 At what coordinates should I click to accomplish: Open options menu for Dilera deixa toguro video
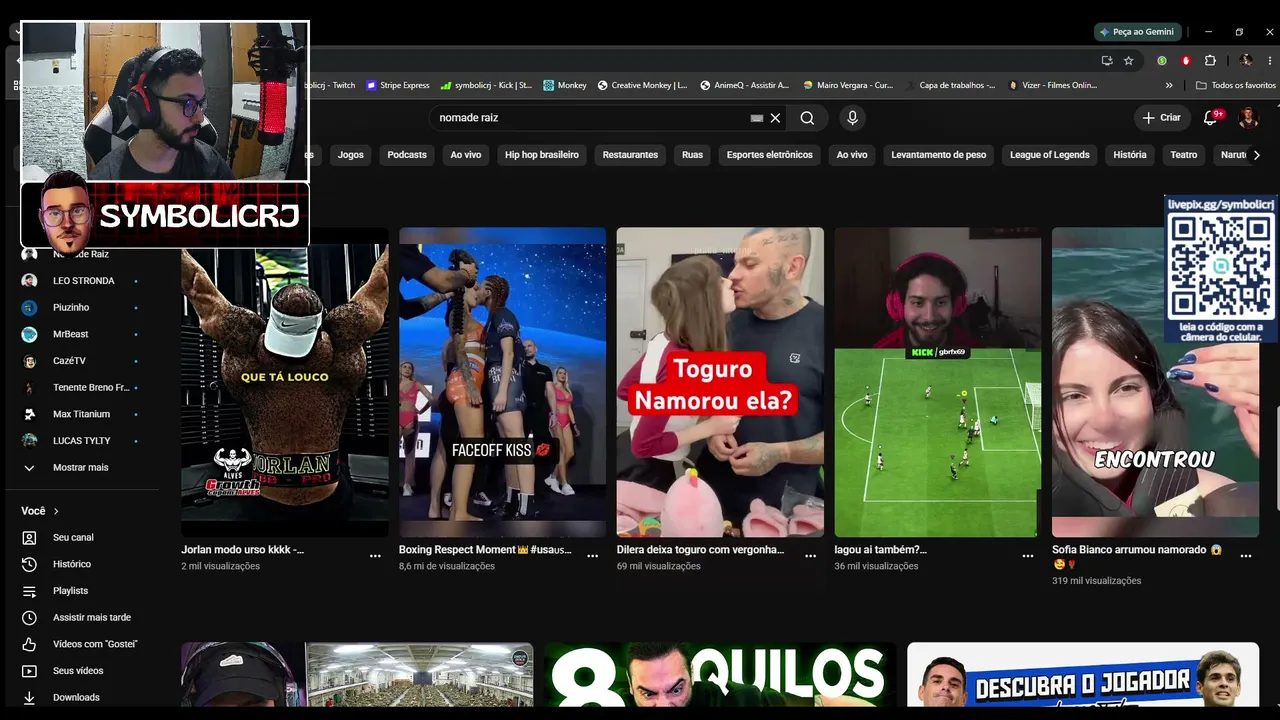(x=810, y=556)
